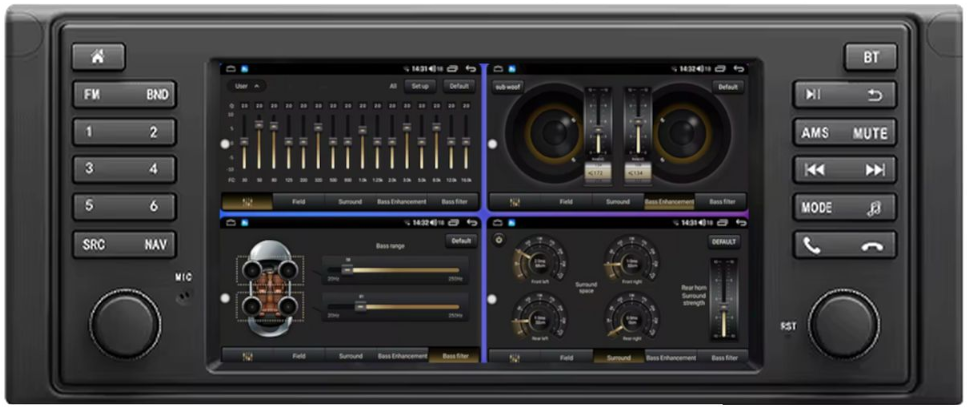
Task: Toggle the sub woof button
Action: pos(508,87)
